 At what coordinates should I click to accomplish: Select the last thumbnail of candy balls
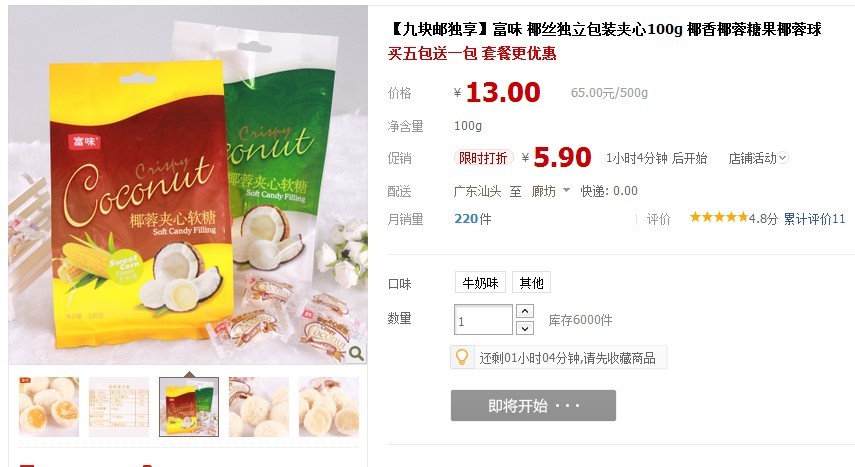pyautogui.click(x=329, y=406)
